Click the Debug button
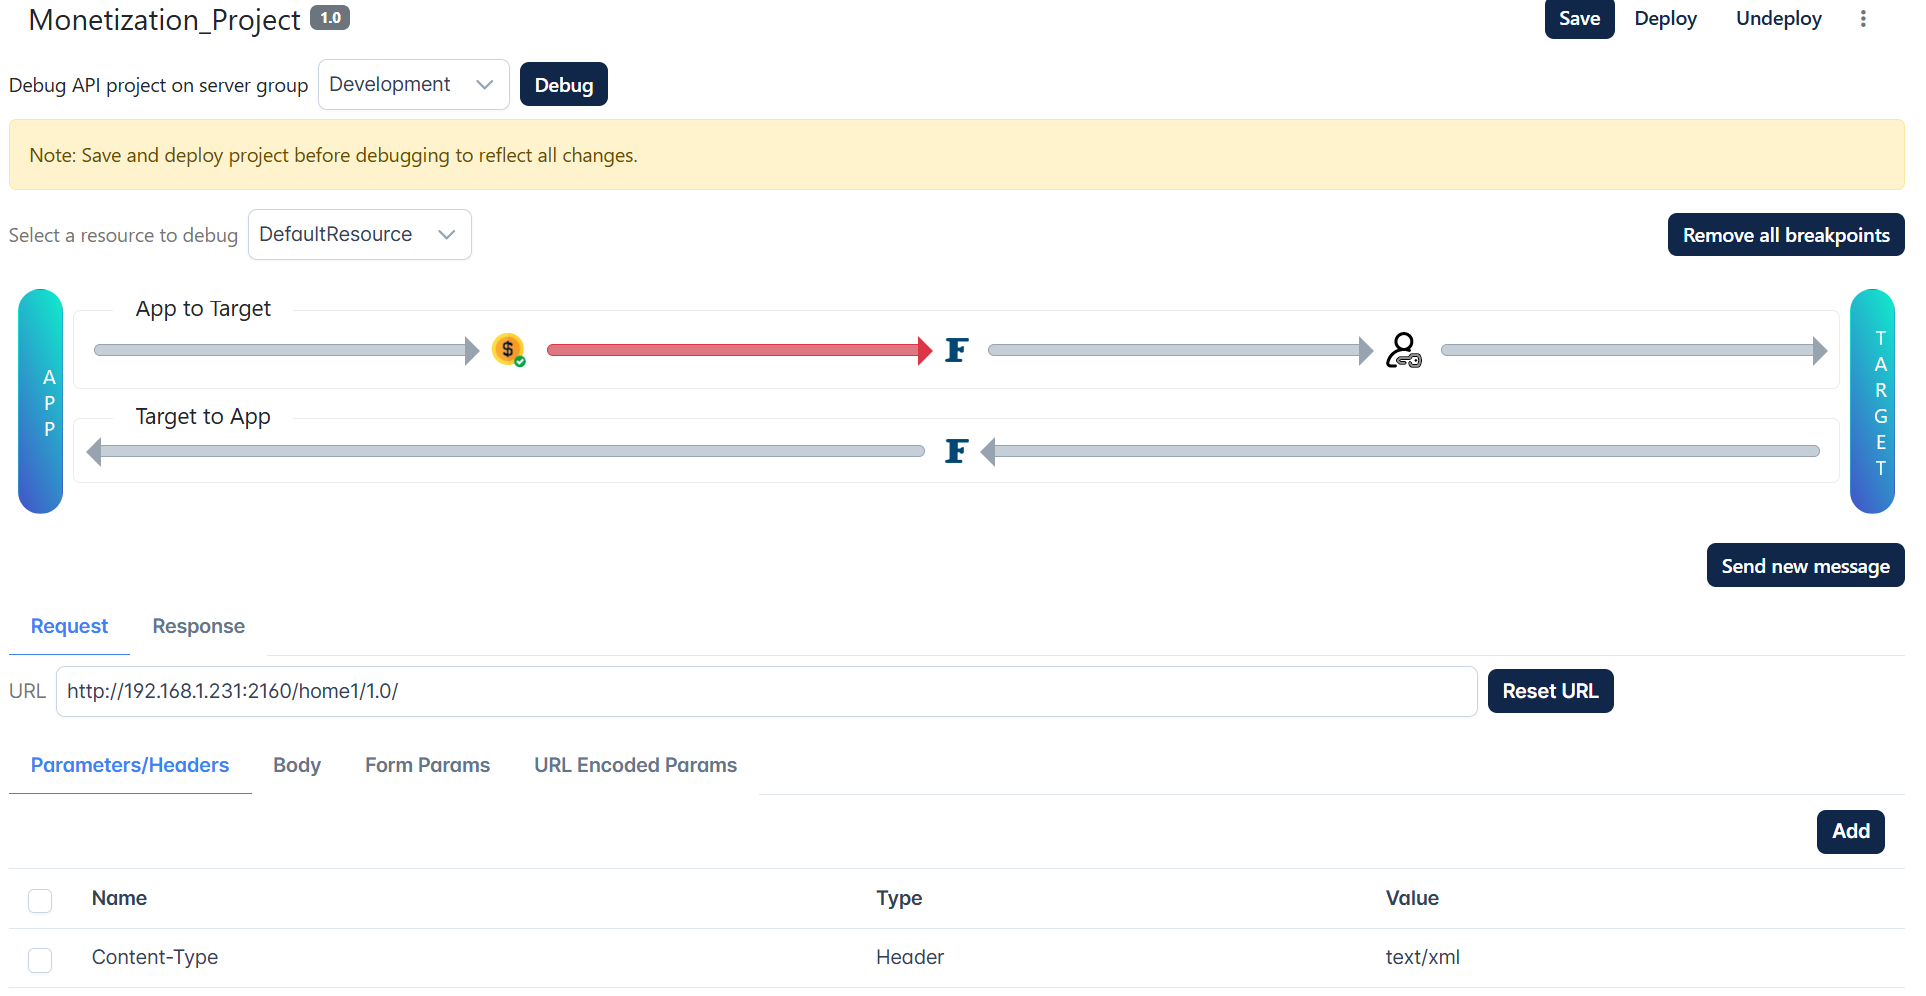Image resolution: width=1926 pixels, height=996 pixels. pos(564,85)
